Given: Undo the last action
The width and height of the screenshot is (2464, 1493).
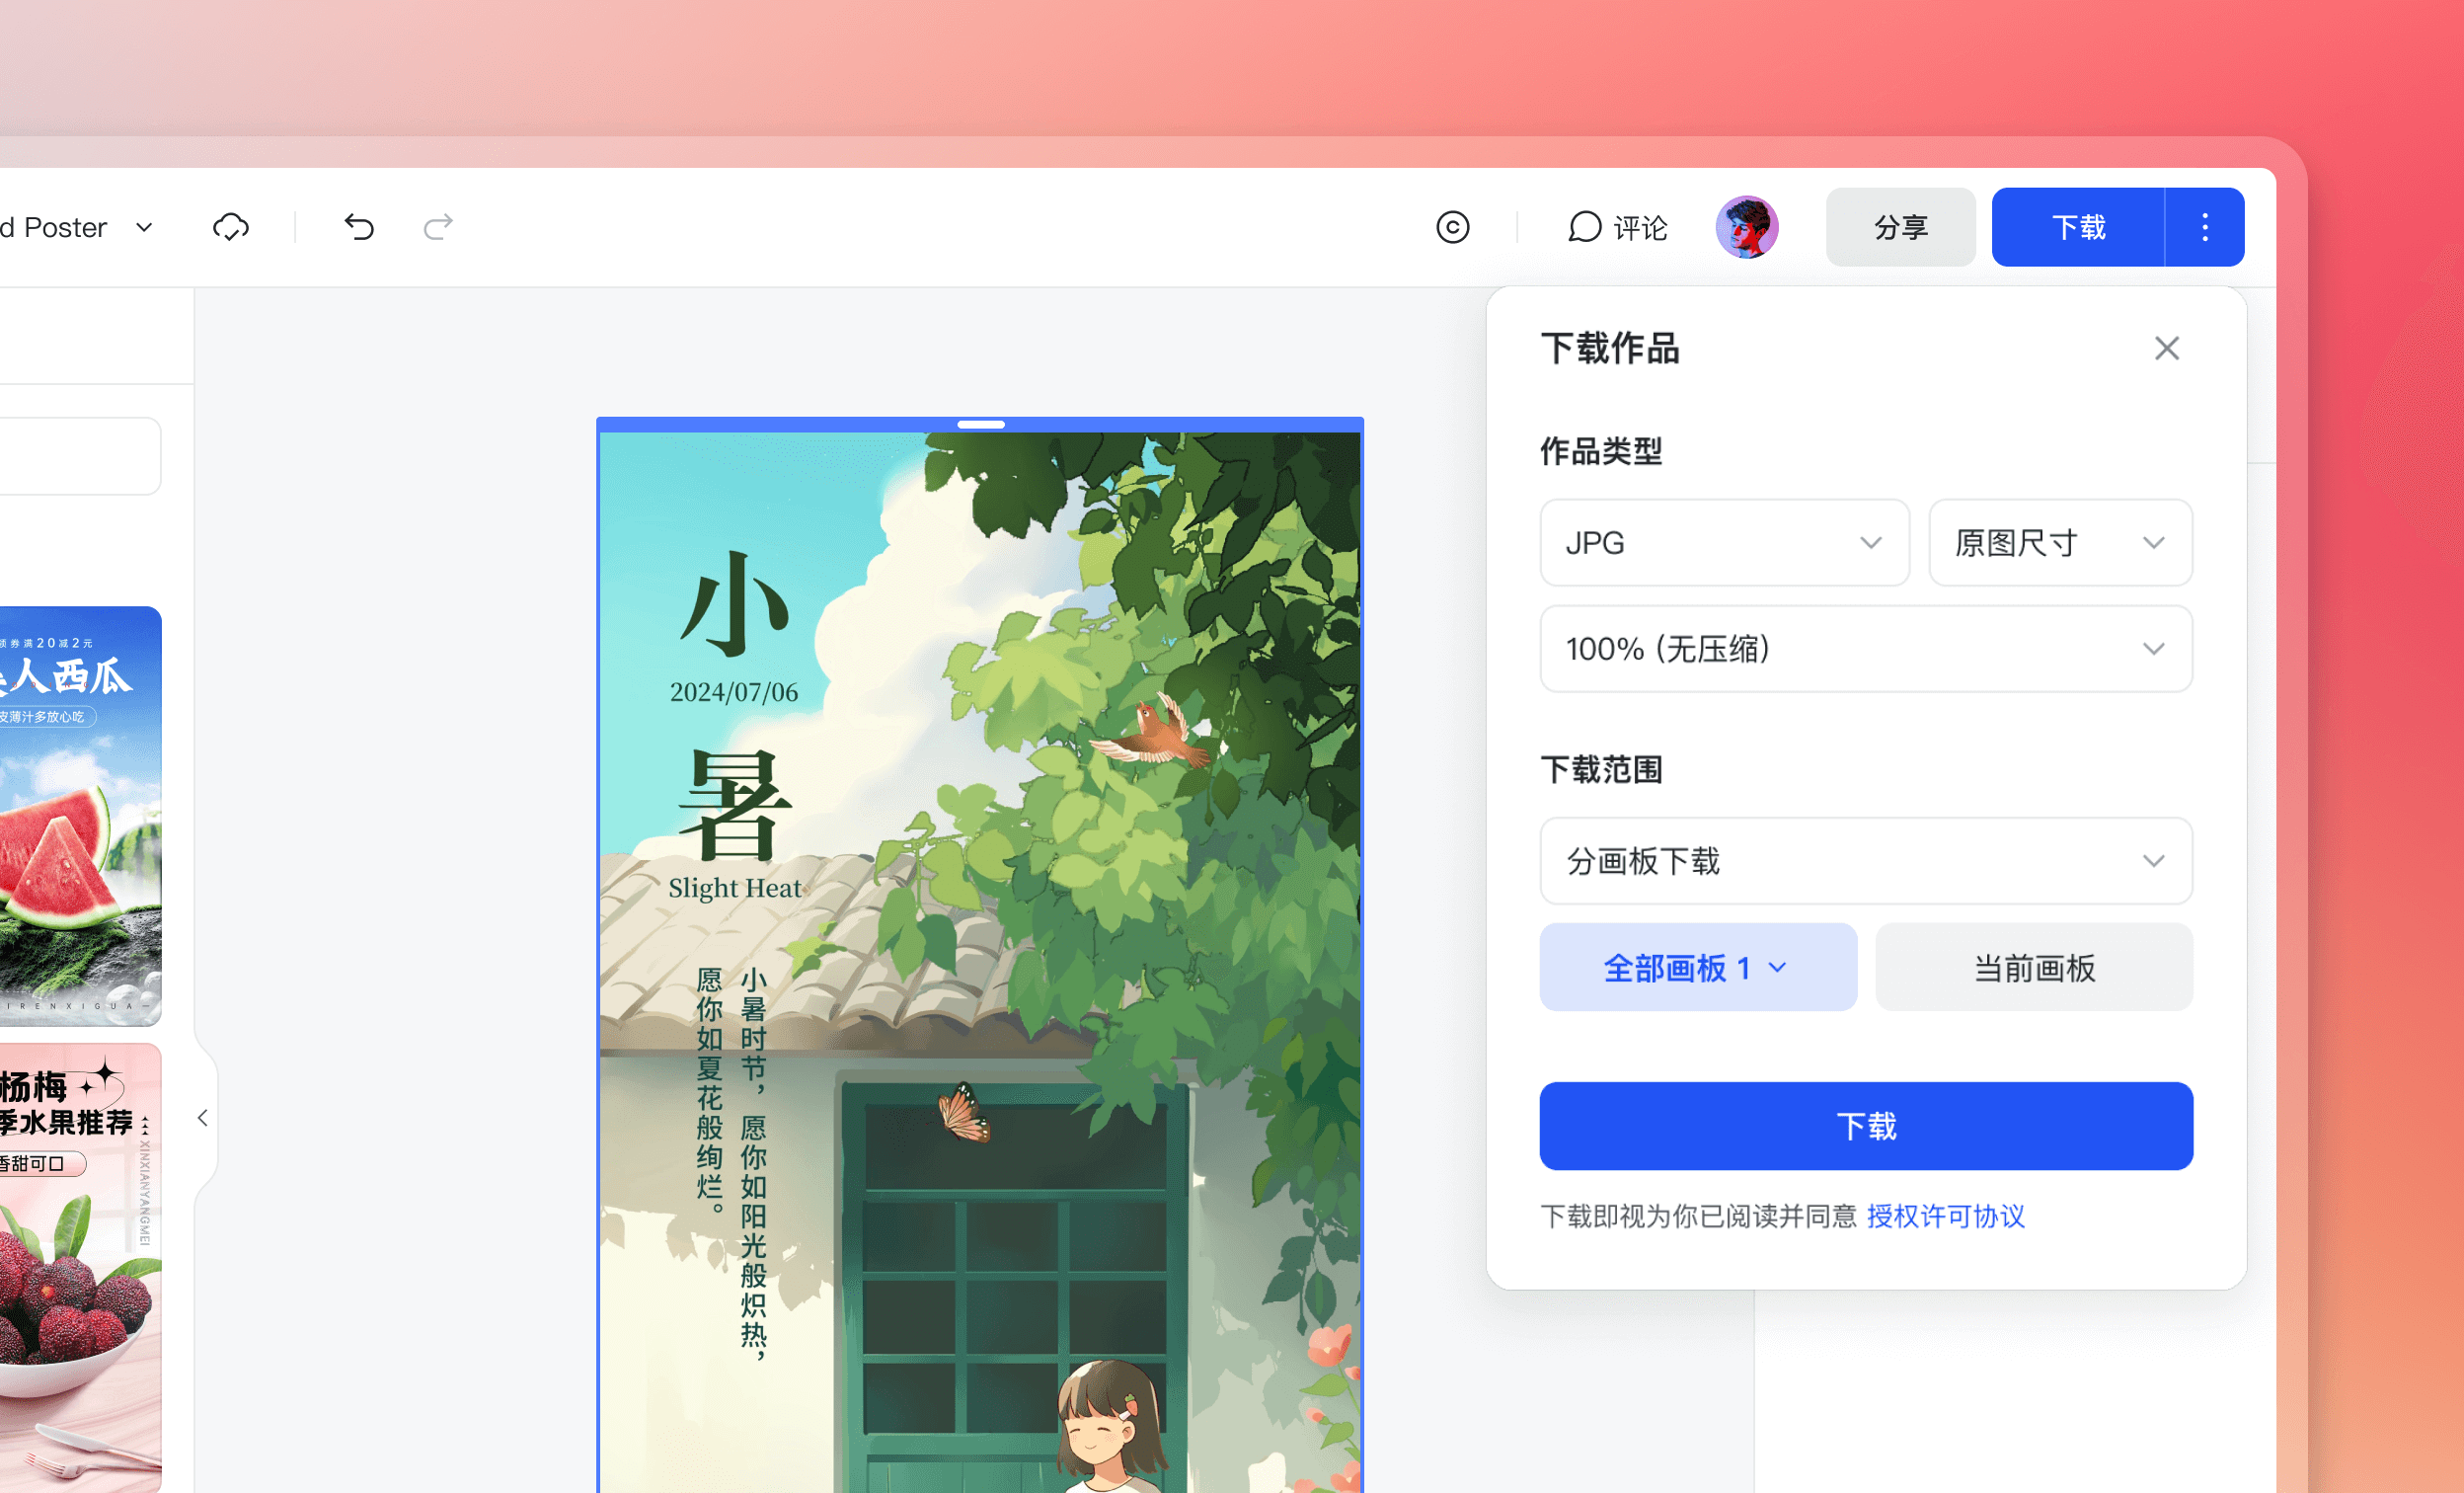Looking at the screenshot, I should tap(359, 227).
